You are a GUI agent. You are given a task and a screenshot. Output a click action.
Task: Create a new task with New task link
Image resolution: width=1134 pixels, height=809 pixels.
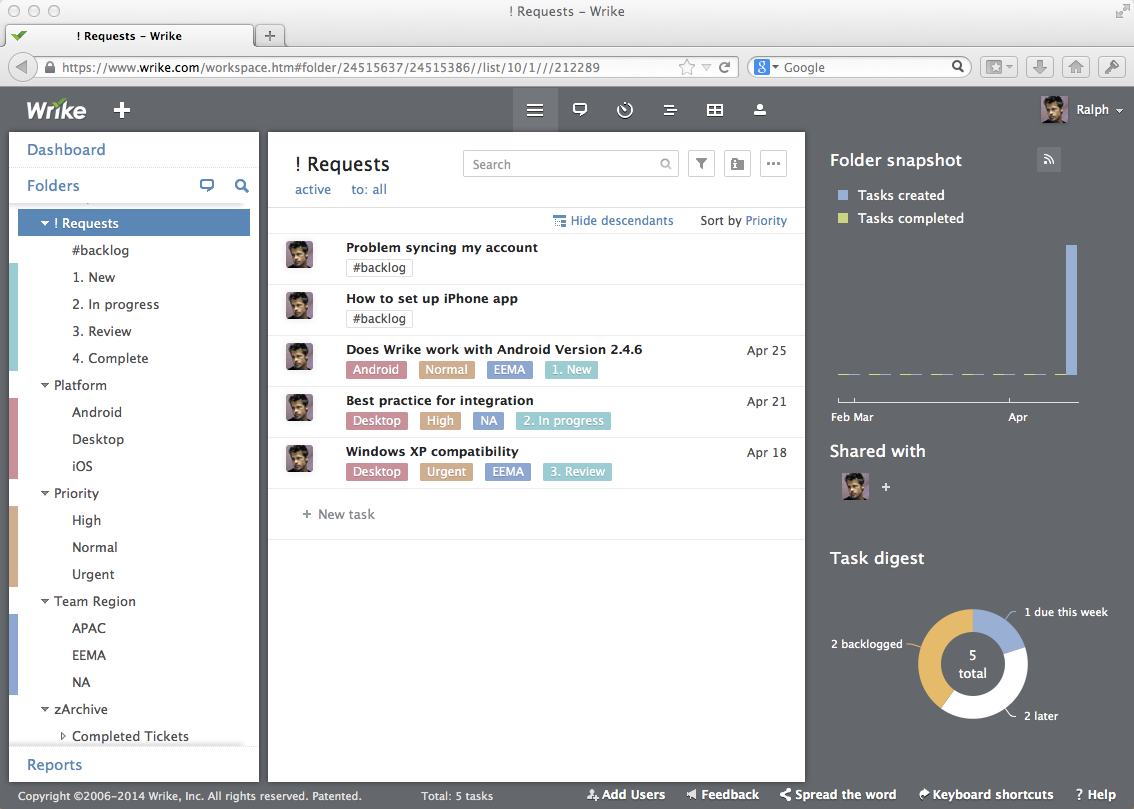pyautogui.click(x=339, y=513)
